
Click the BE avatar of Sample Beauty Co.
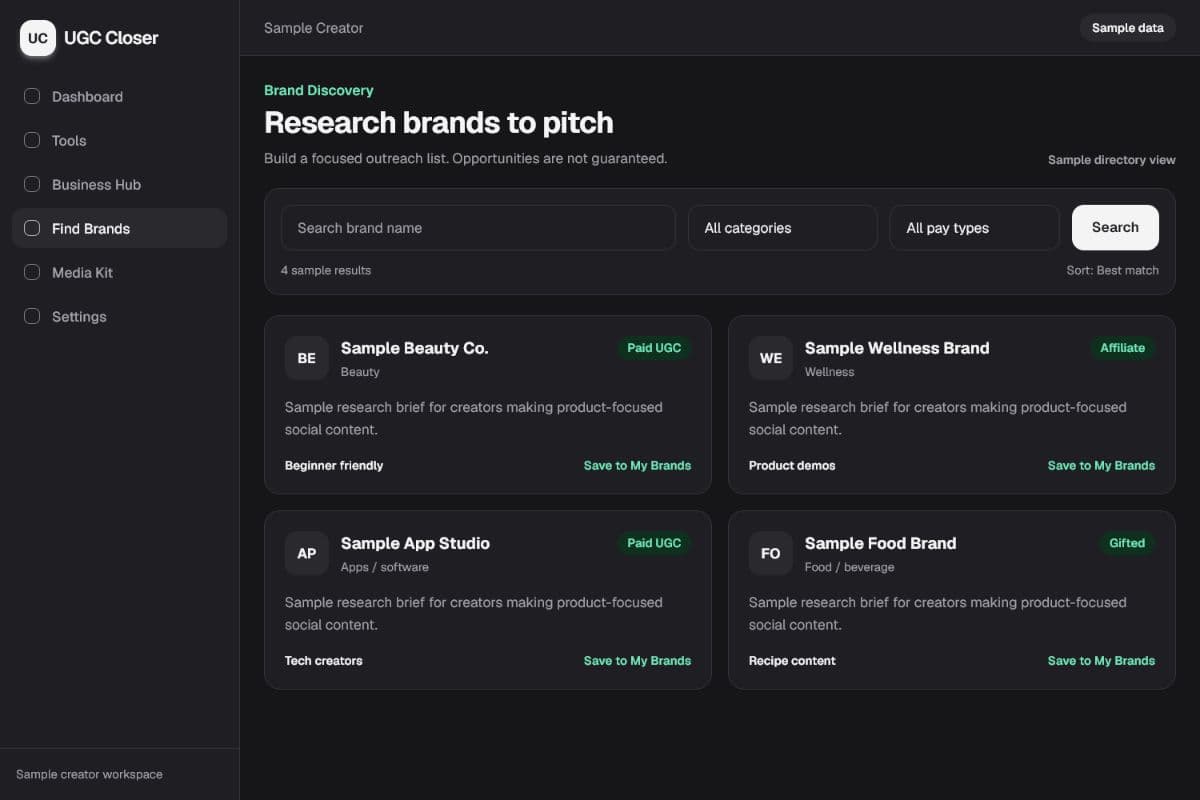[x=307, y=358]
